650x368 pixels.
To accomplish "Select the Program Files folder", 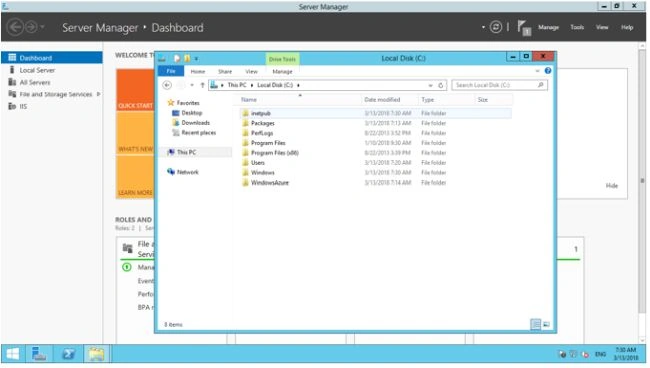I will pos(268,143).
